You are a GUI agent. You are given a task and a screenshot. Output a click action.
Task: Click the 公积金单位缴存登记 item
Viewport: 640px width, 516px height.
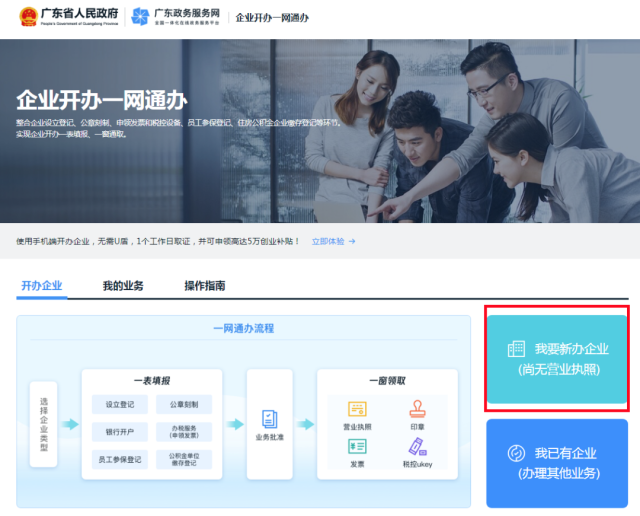click(x=184, y=460)
